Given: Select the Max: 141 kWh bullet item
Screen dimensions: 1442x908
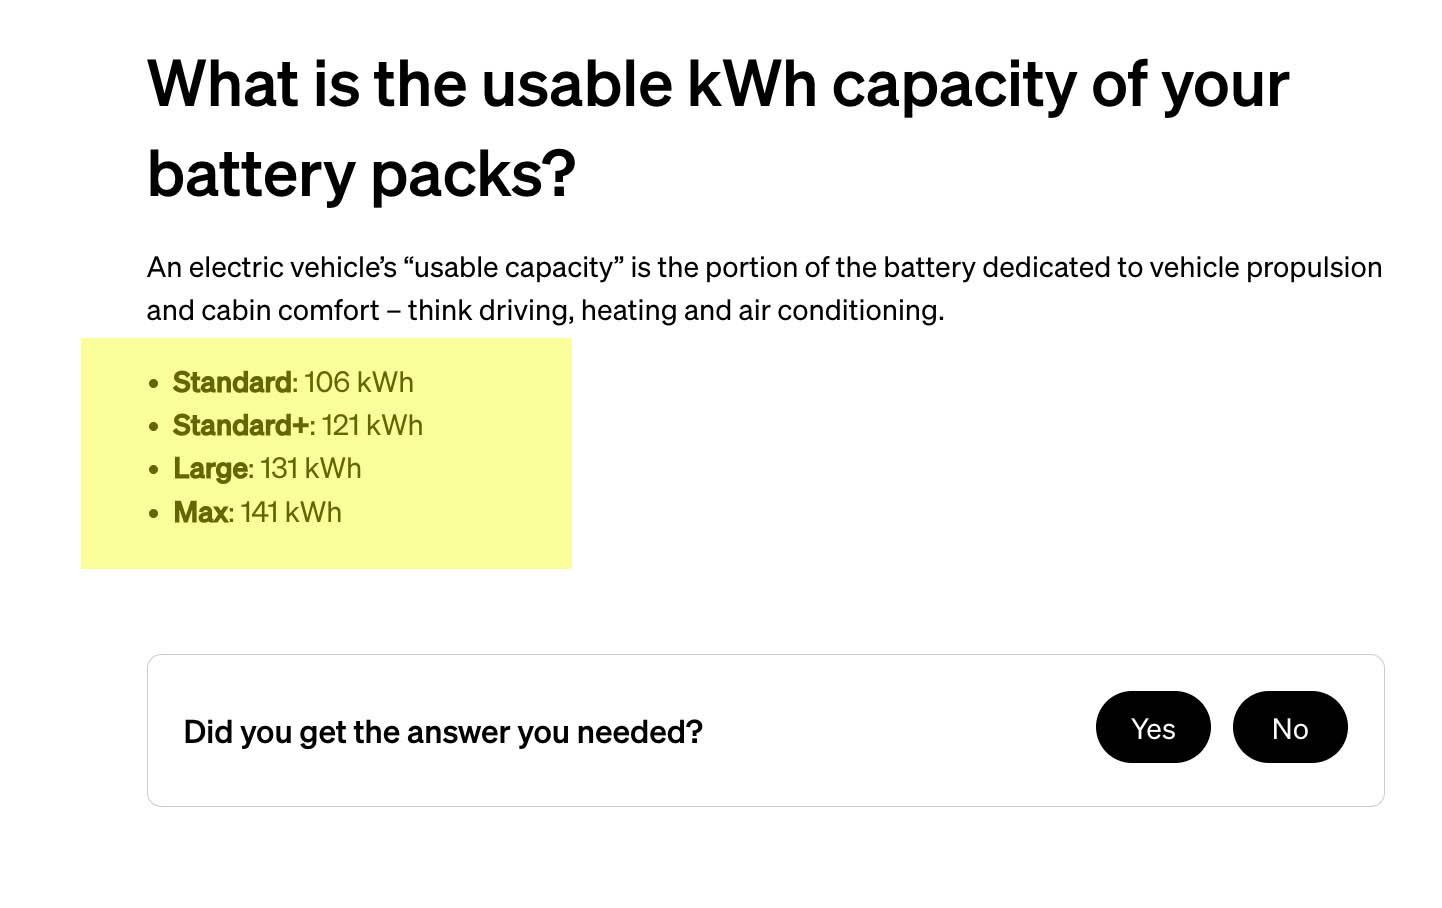Looking at the screenshot, I should point(257,512).
